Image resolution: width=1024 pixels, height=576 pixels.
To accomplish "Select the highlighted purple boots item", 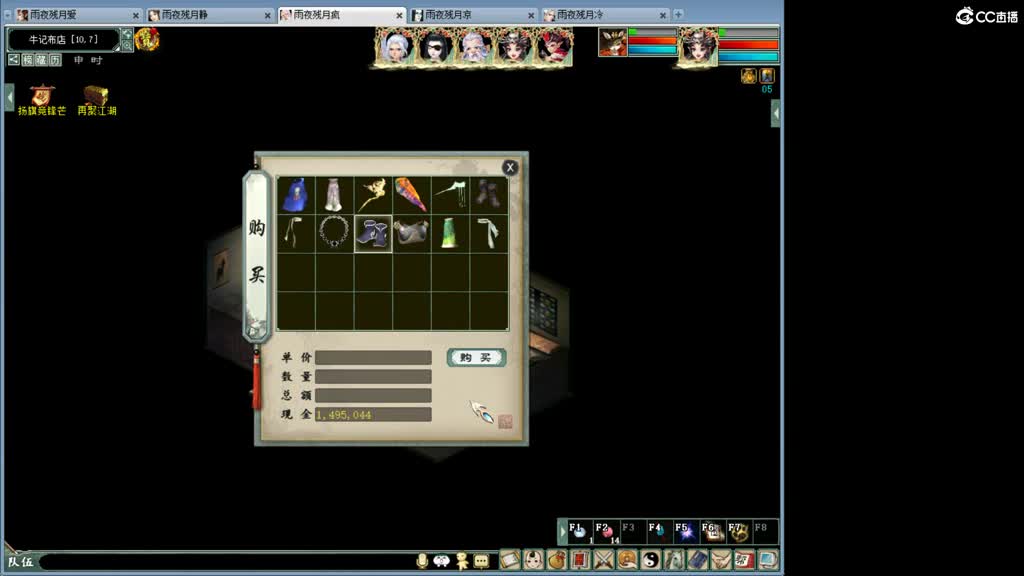I will [x=373, y=233].
